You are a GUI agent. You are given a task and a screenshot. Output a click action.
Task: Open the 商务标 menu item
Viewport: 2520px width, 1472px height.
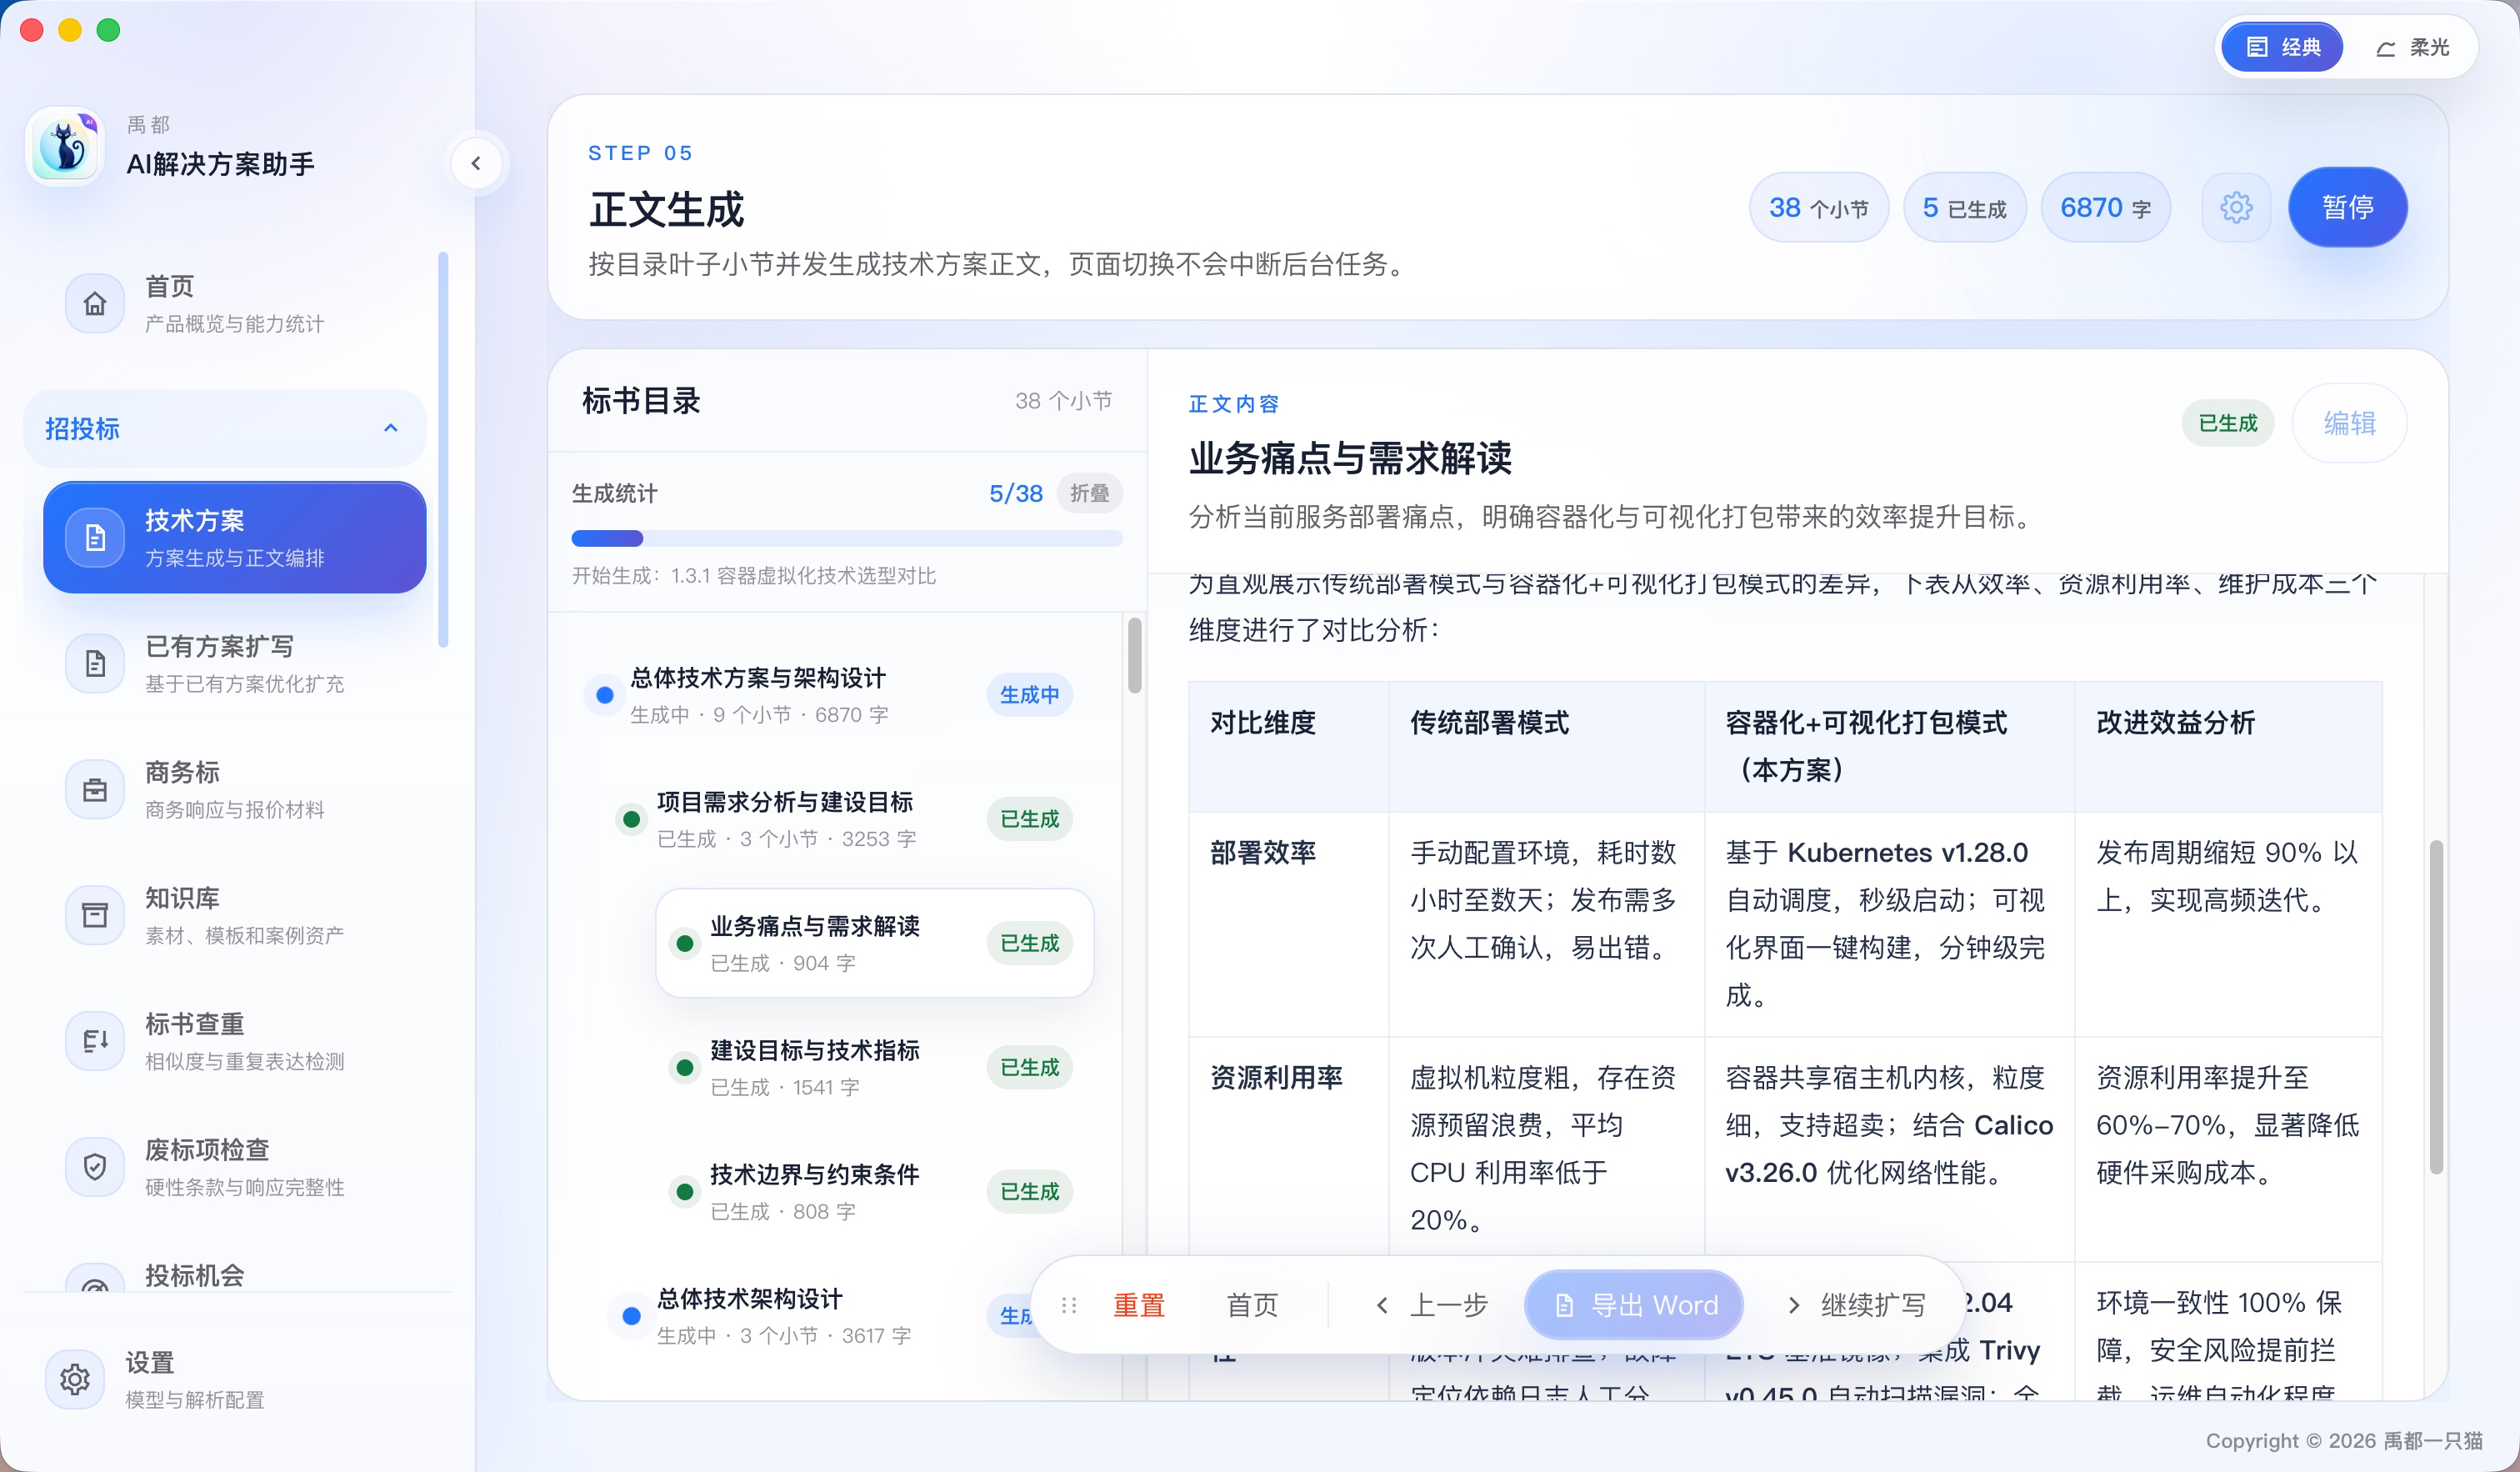coord(235,789)
